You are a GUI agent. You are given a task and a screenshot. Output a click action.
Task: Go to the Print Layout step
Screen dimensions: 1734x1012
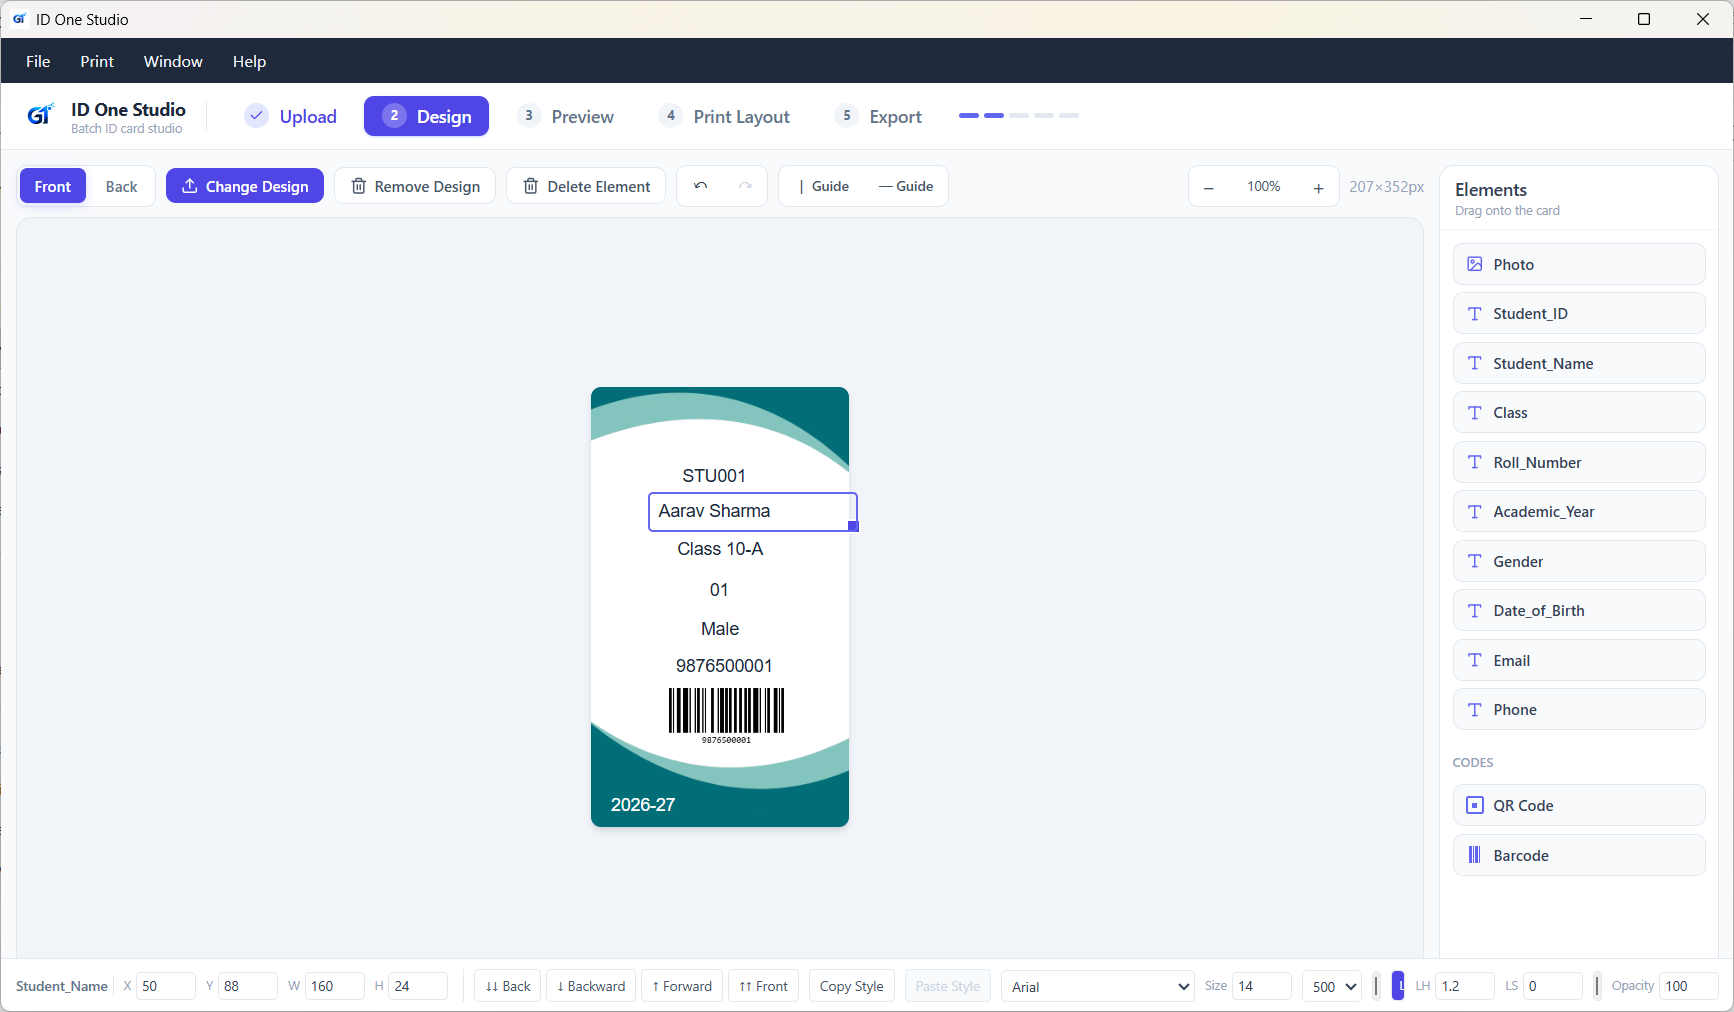[725, 116]
